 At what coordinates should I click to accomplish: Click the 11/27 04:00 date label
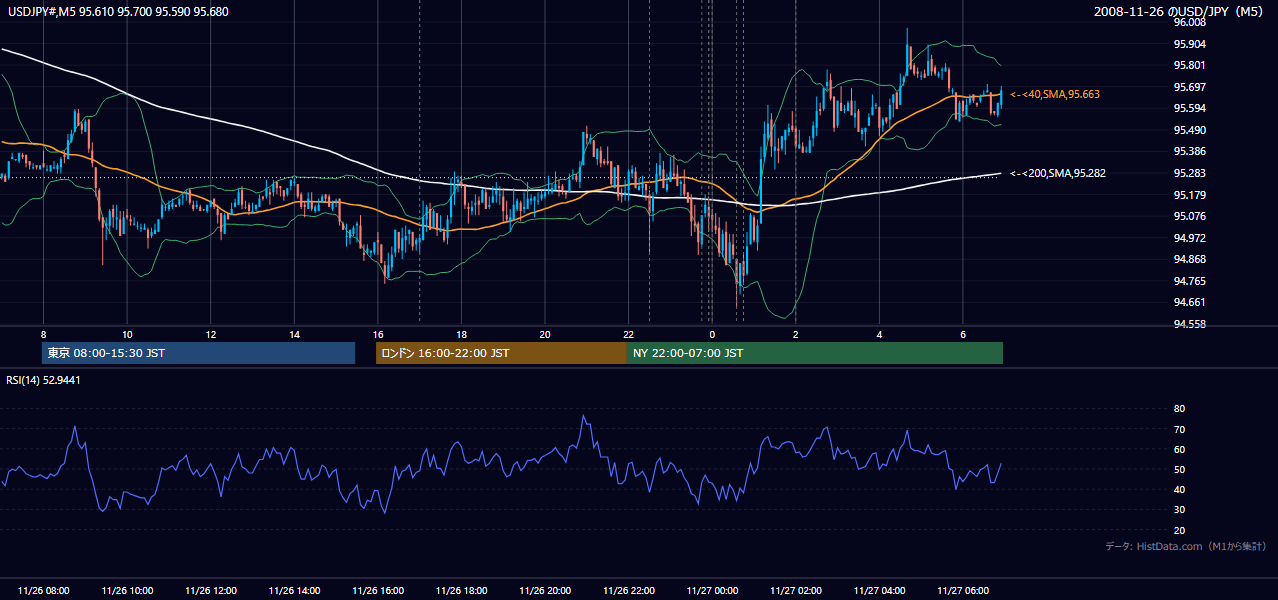click(879, 591)
